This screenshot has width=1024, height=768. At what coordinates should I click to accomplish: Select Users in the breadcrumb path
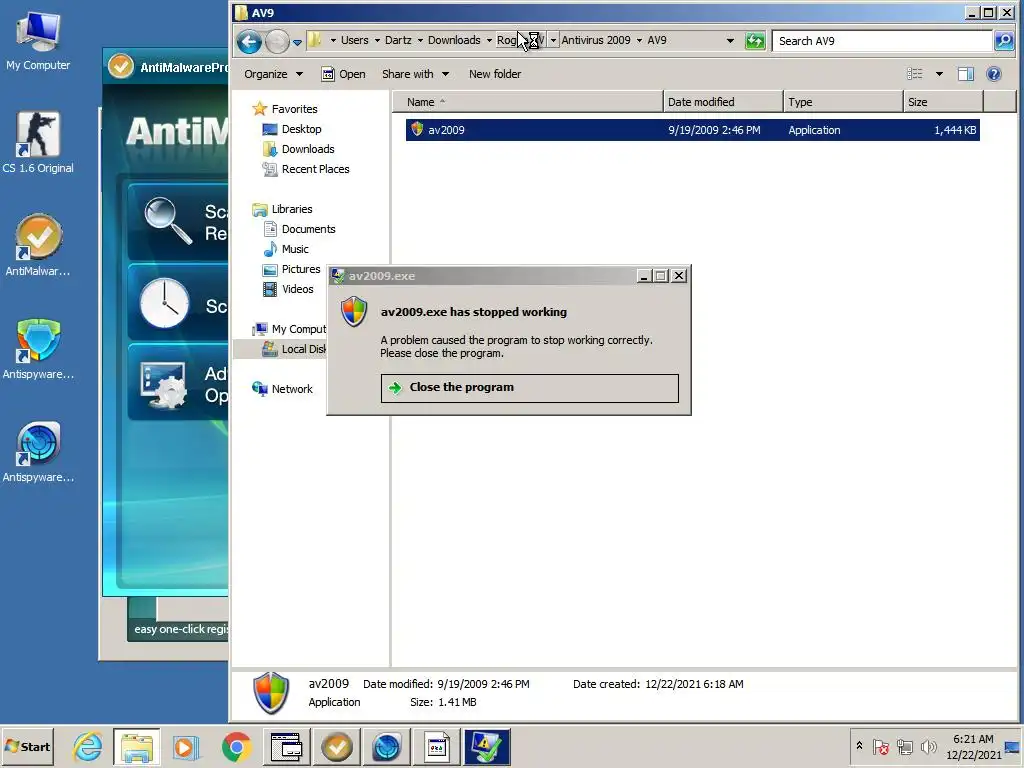[355, 40]
